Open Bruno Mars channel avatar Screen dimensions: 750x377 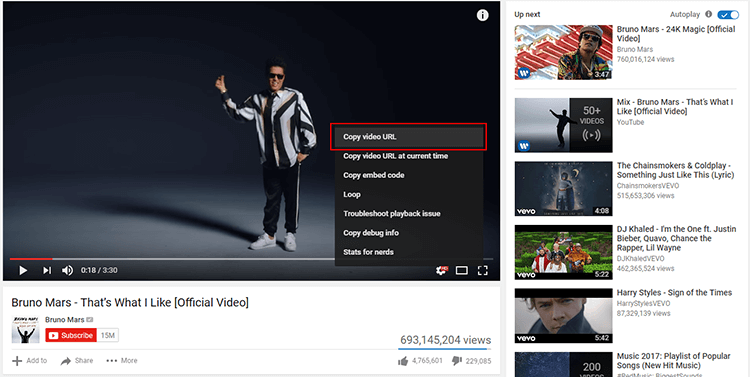(x=25, y=329)
